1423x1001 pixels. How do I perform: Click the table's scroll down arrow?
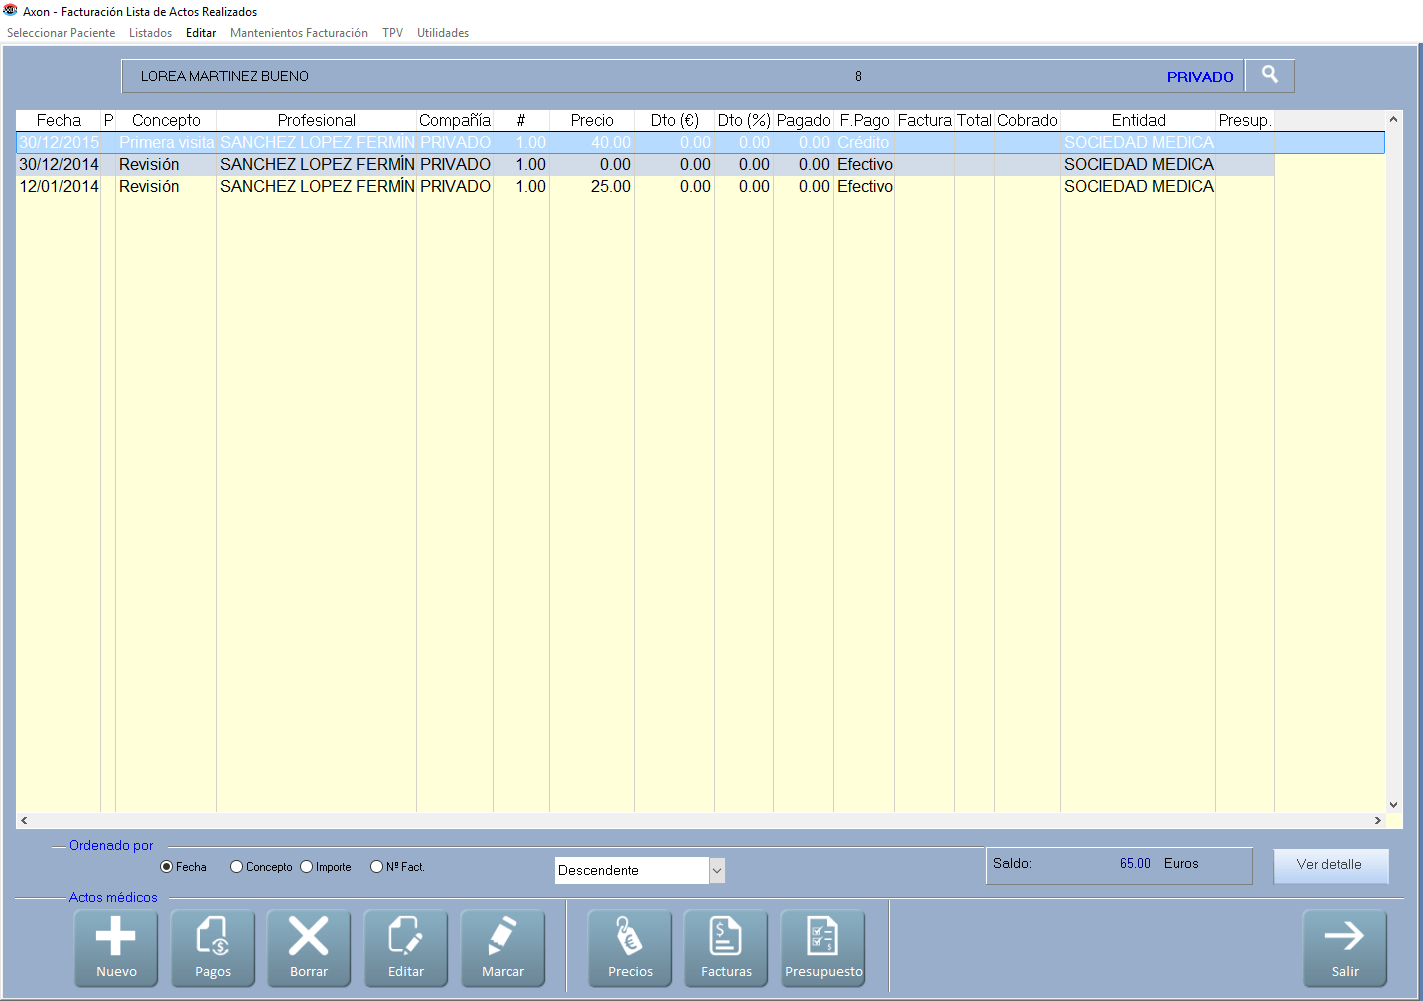[x=1393, y=804]
